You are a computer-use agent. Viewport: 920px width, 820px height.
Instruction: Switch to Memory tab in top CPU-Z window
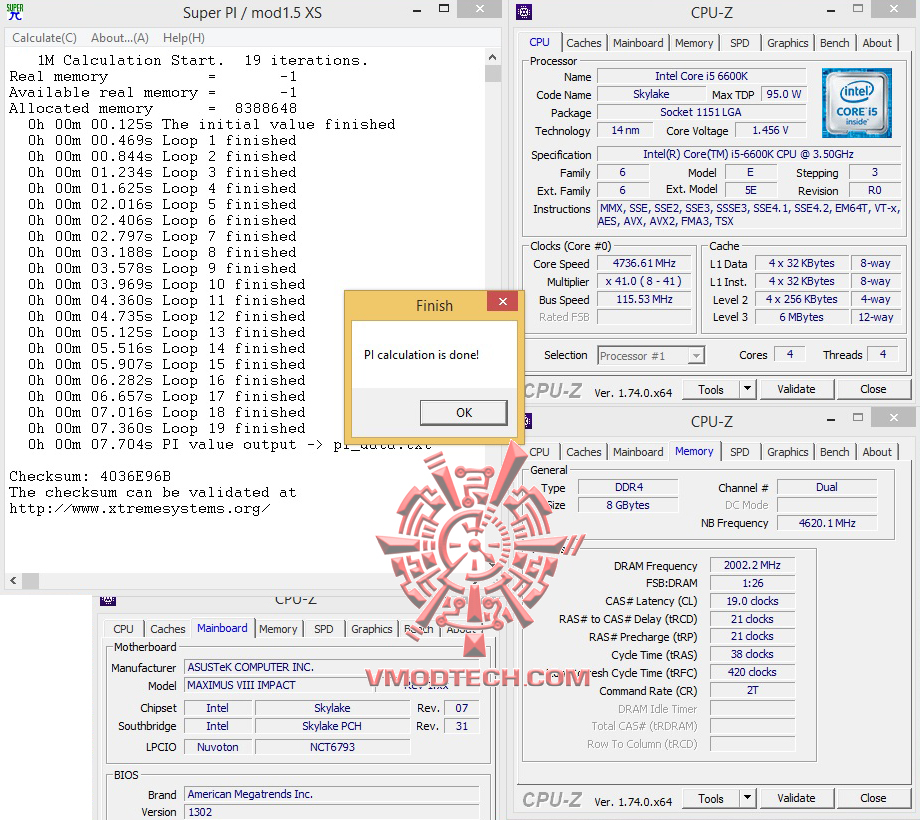click(x=694, y=43)
